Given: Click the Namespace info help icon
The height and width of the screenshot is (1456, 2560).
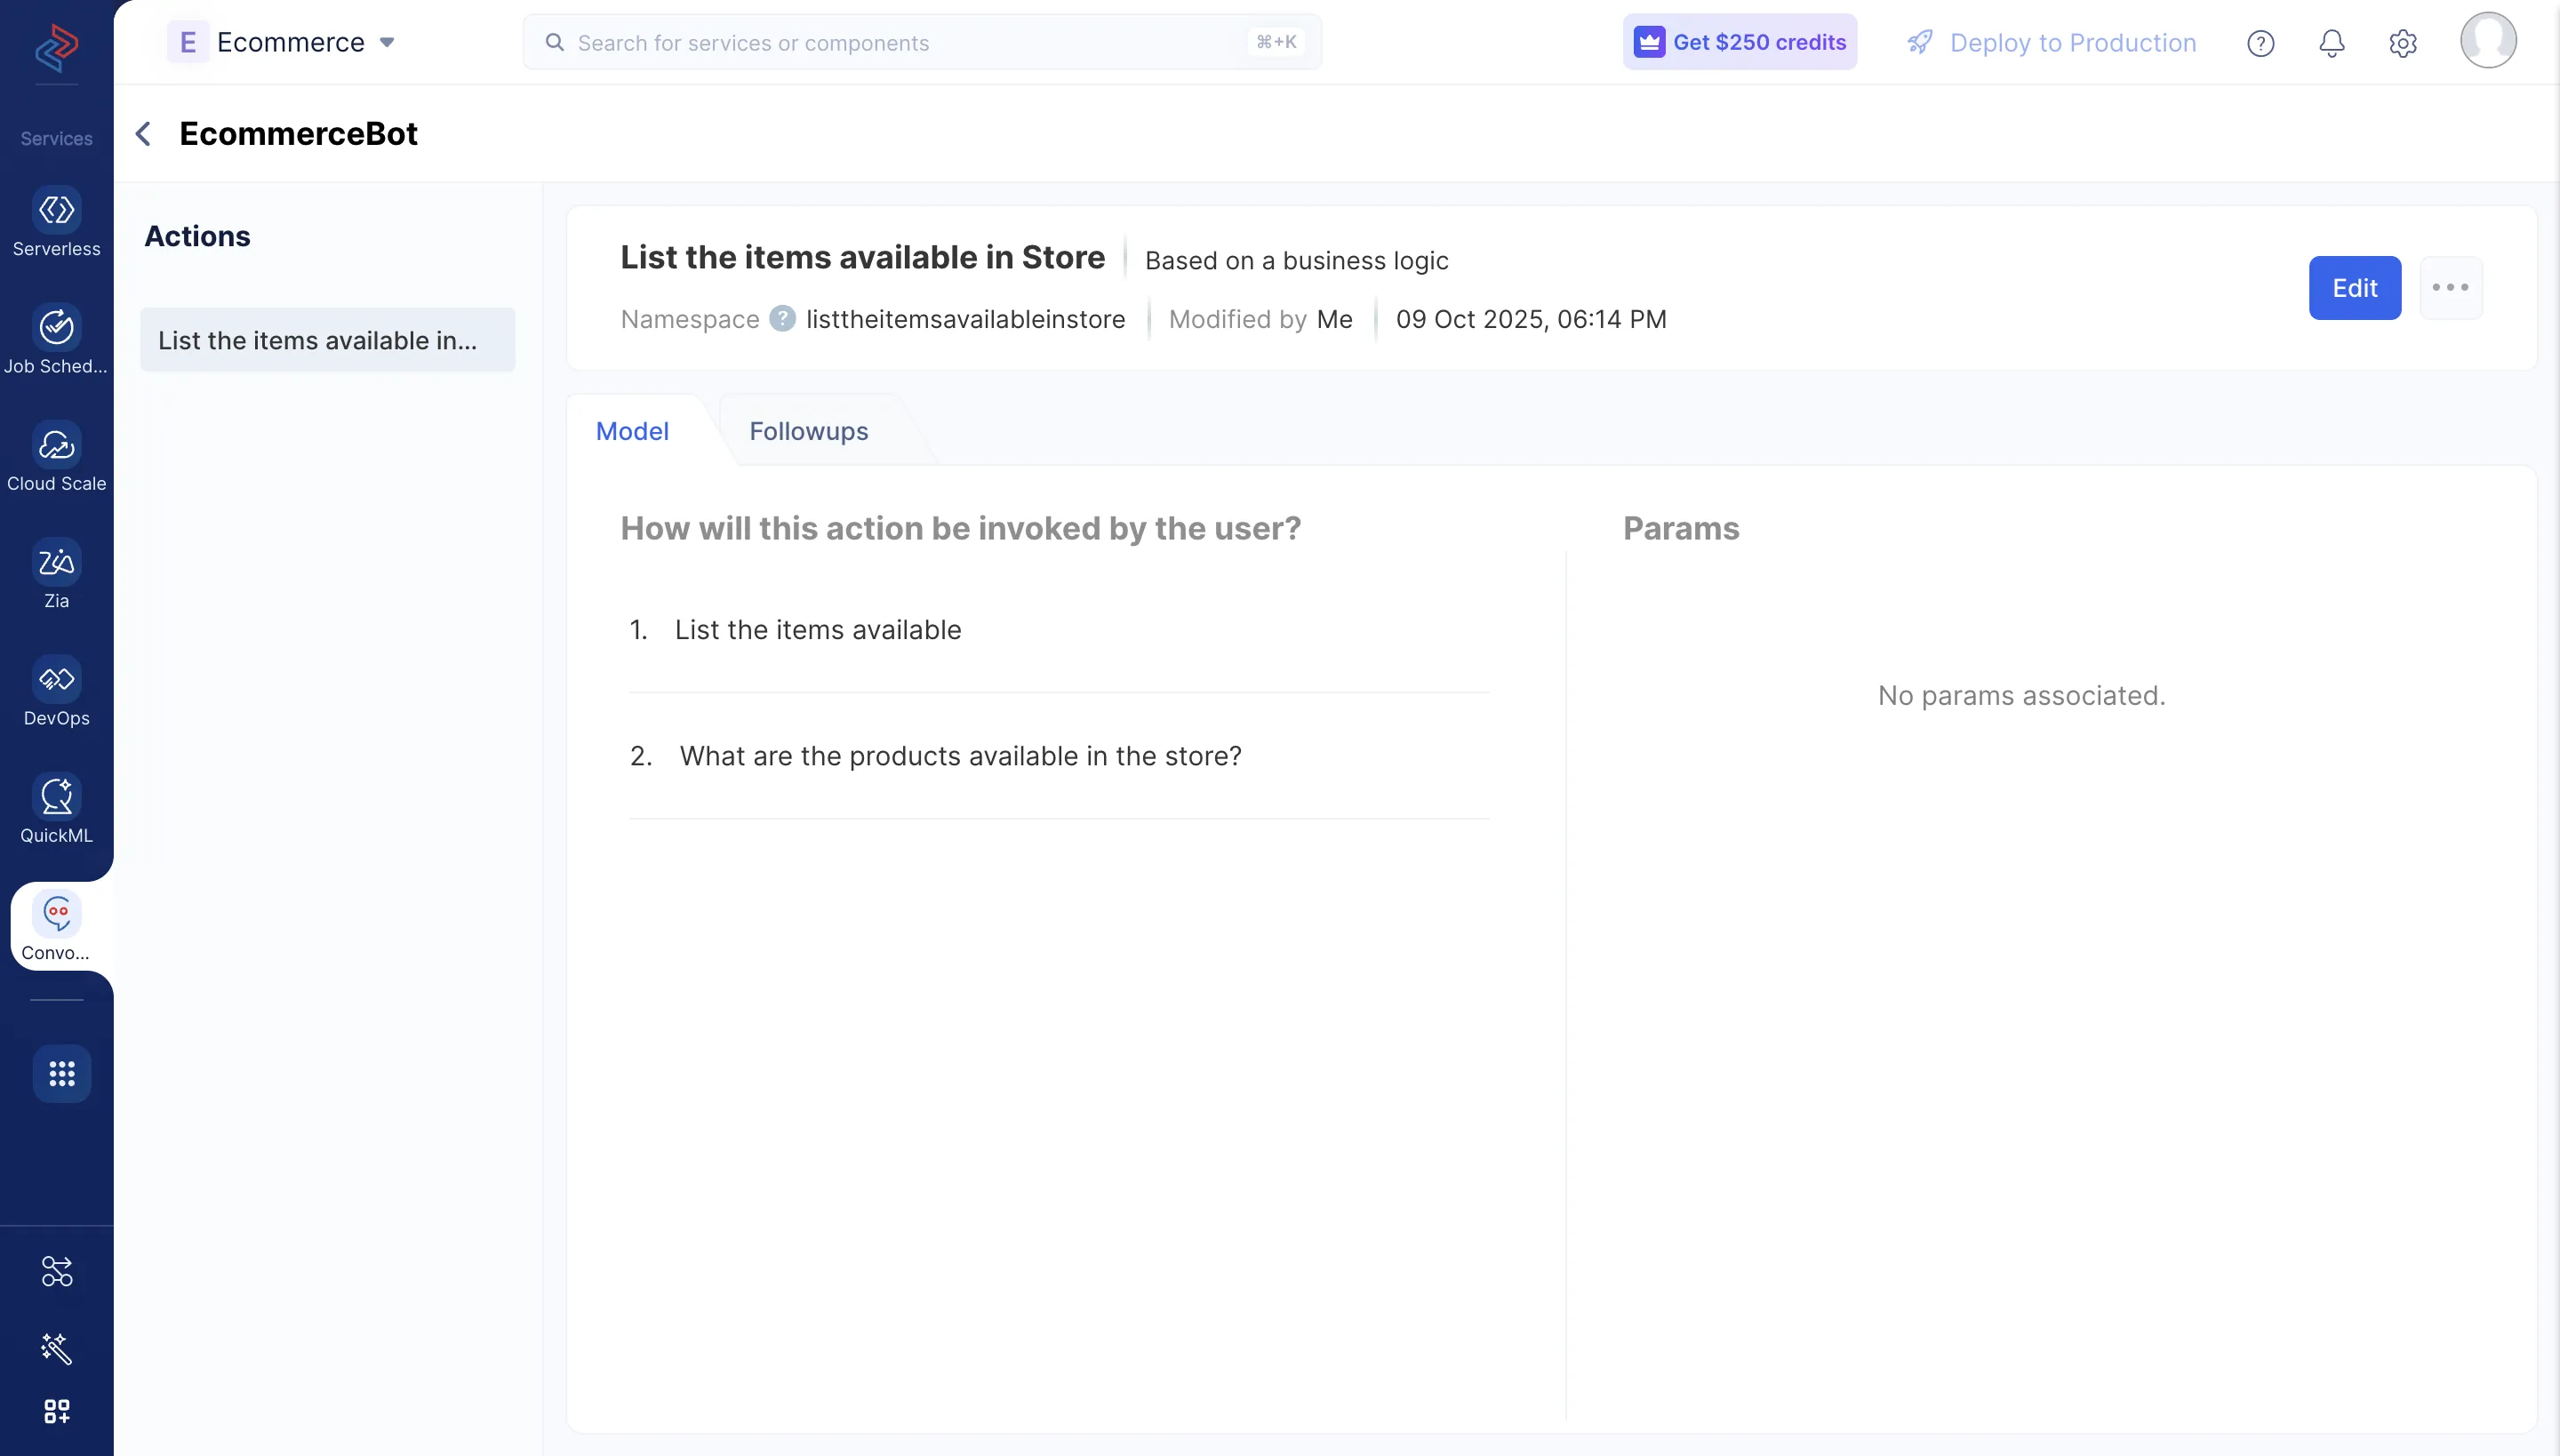Looking at the screenshot, I should pos(782,318).
